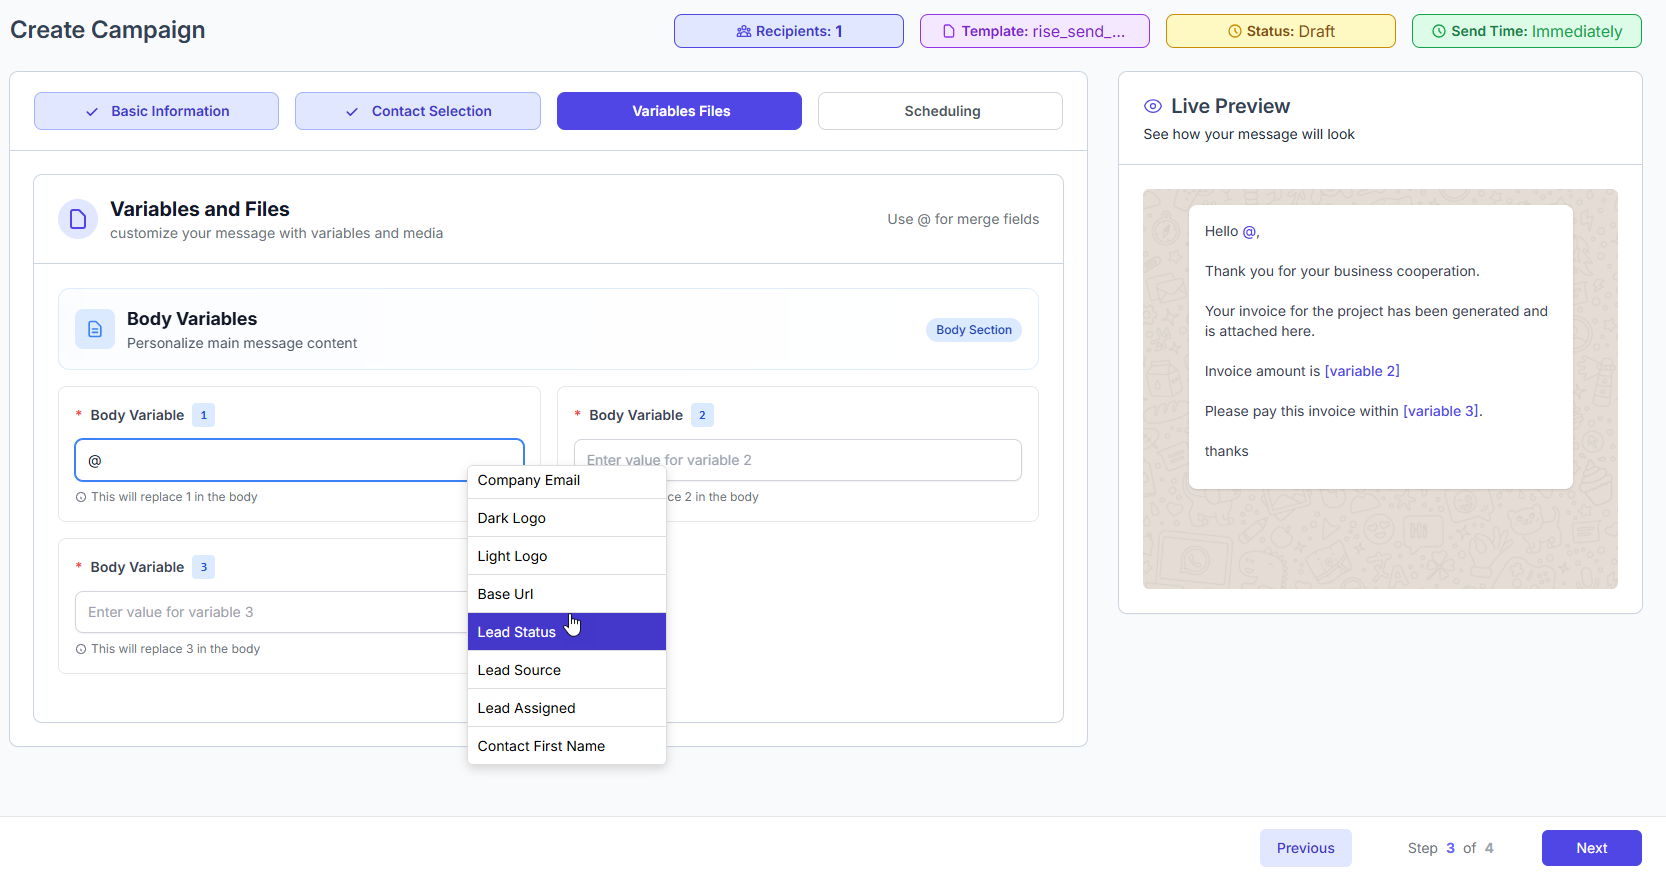Go back with the Previous button
Image resolution: width=1666 pixels, height=879 pixels.
point(1305,848)
